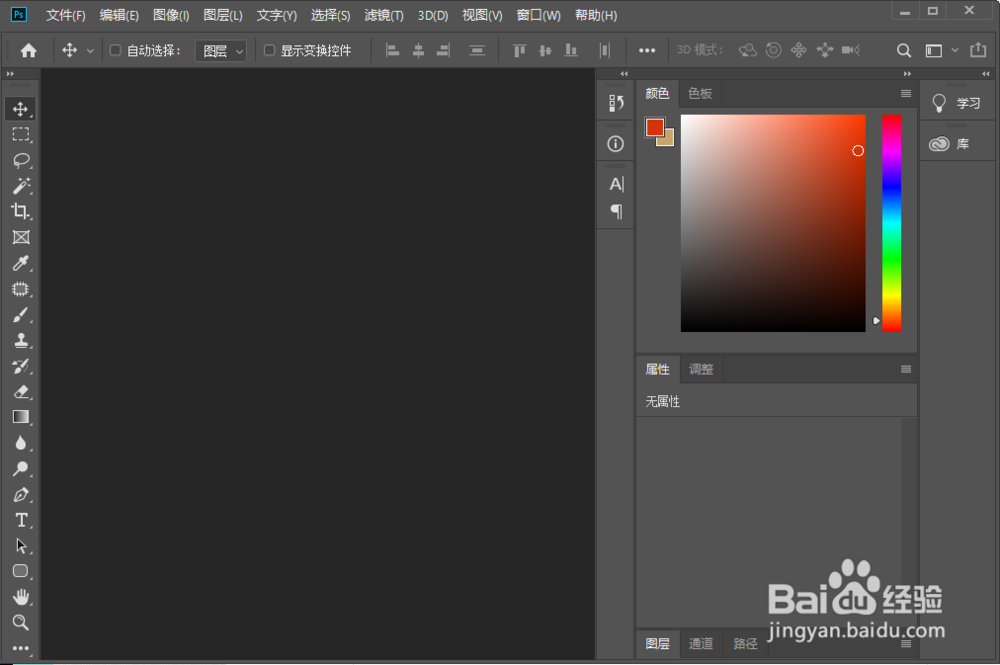The height and width of the screenshot is (665, 1000).
Task: Align top edges icon
Action: pos(520,50)
